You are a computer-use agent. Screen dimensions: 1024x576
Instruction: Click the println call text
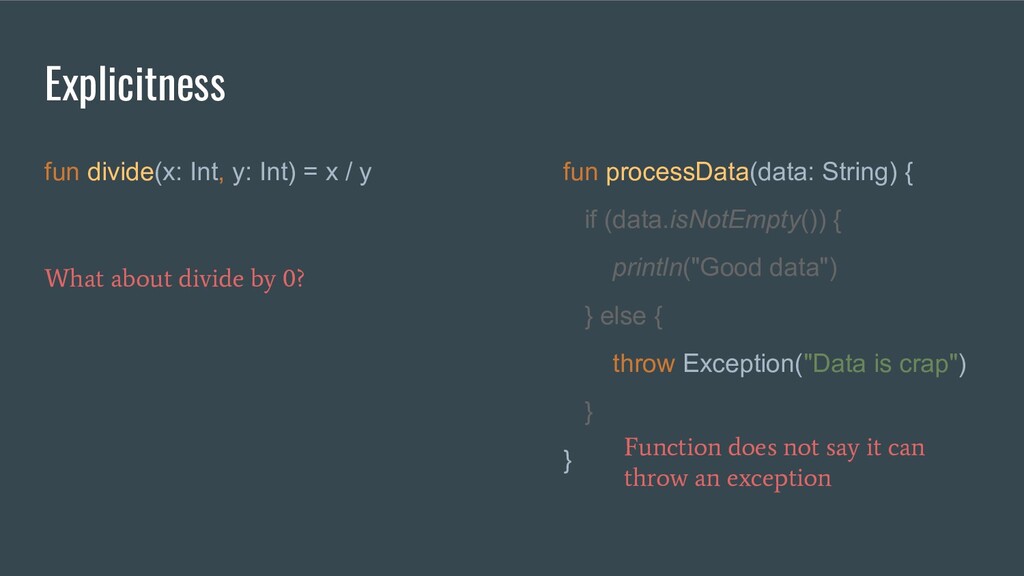(x=647, y=268)
